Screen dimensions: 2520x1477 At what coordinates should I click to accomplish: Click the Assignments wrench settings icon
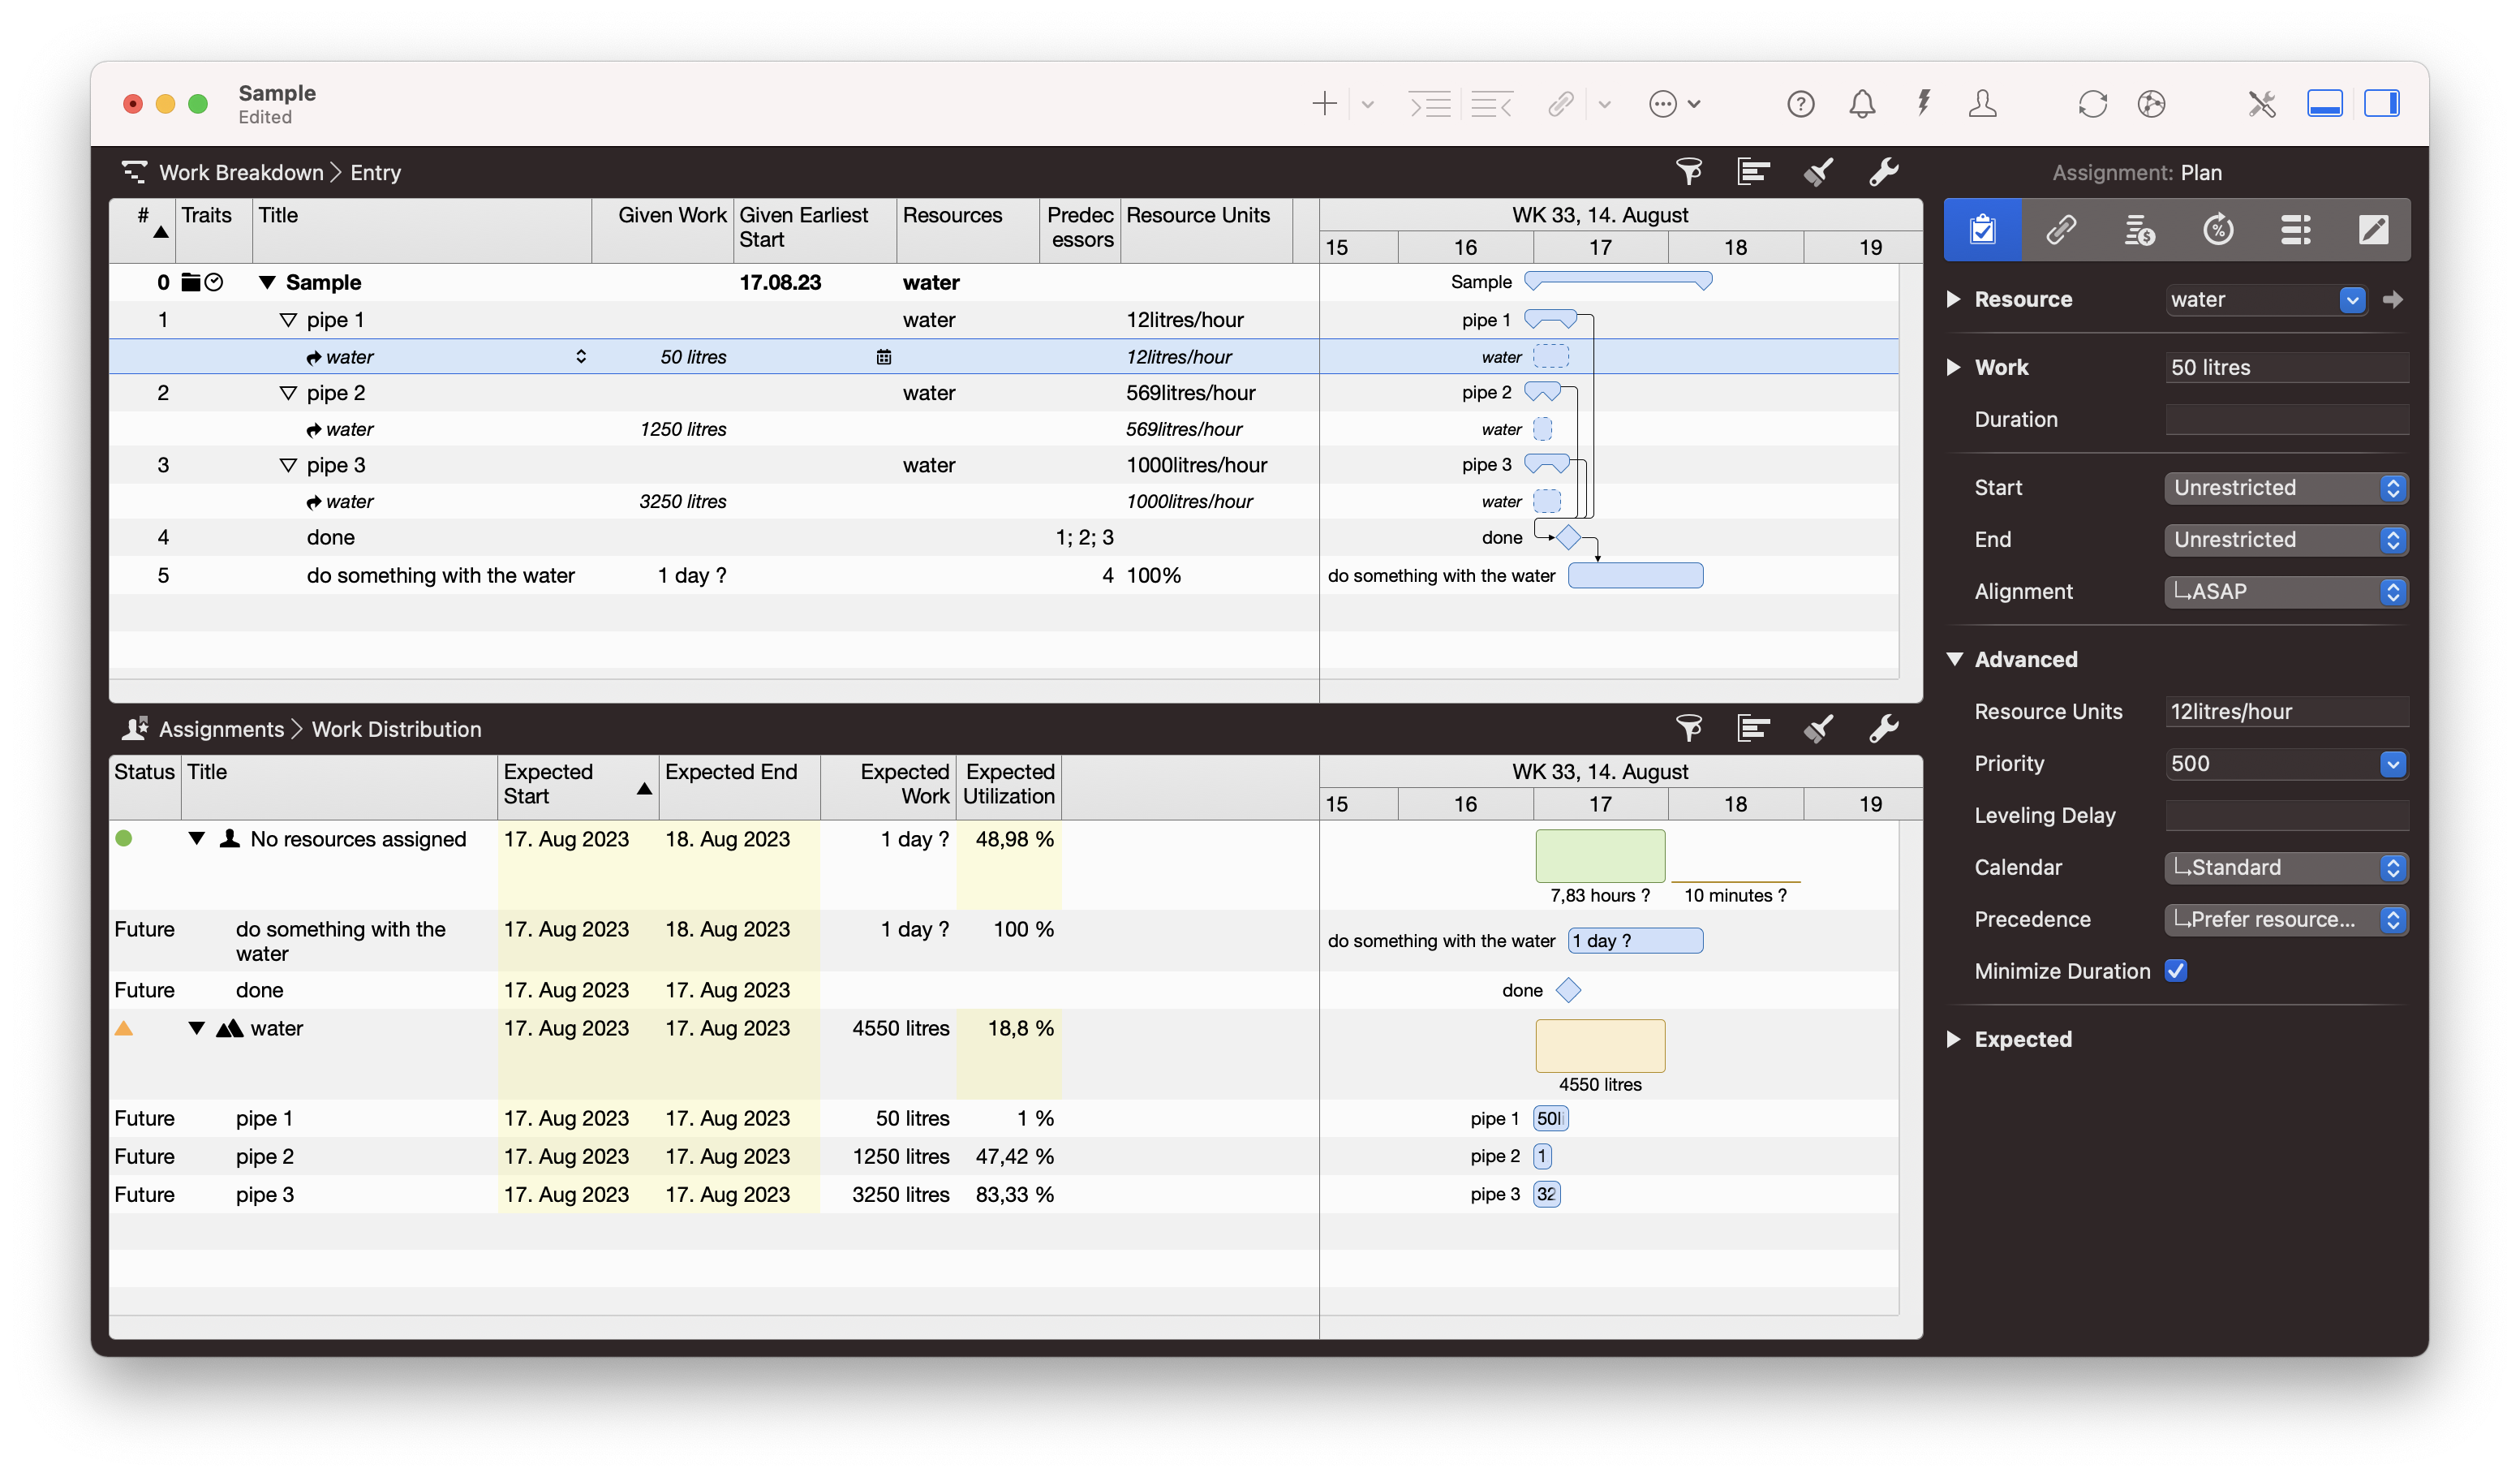[1884, 729]
